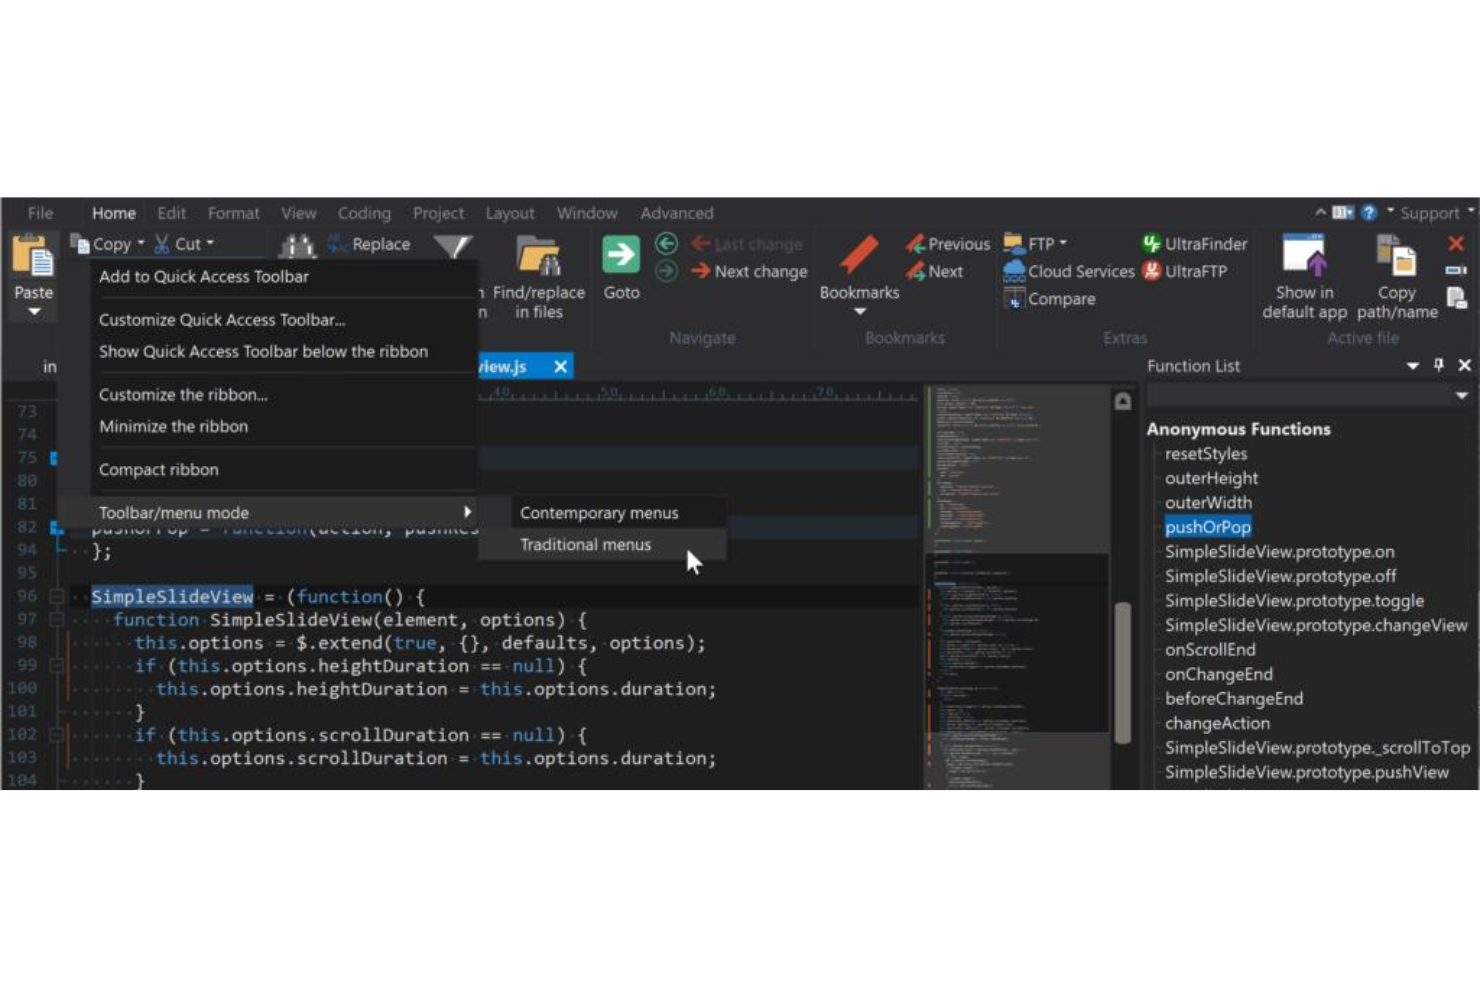Select pushOrPop in the Function List
This screenshot has height=987, width=1480.
[1208, 527]
